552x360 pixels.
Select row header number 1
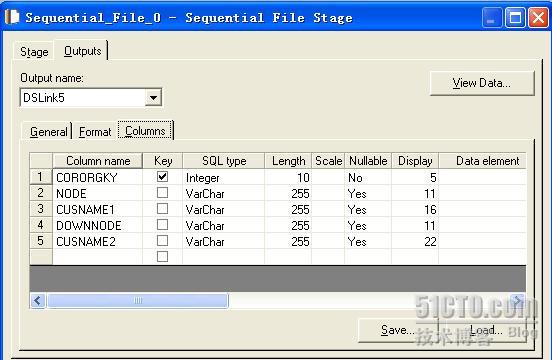tap(41, 177)
